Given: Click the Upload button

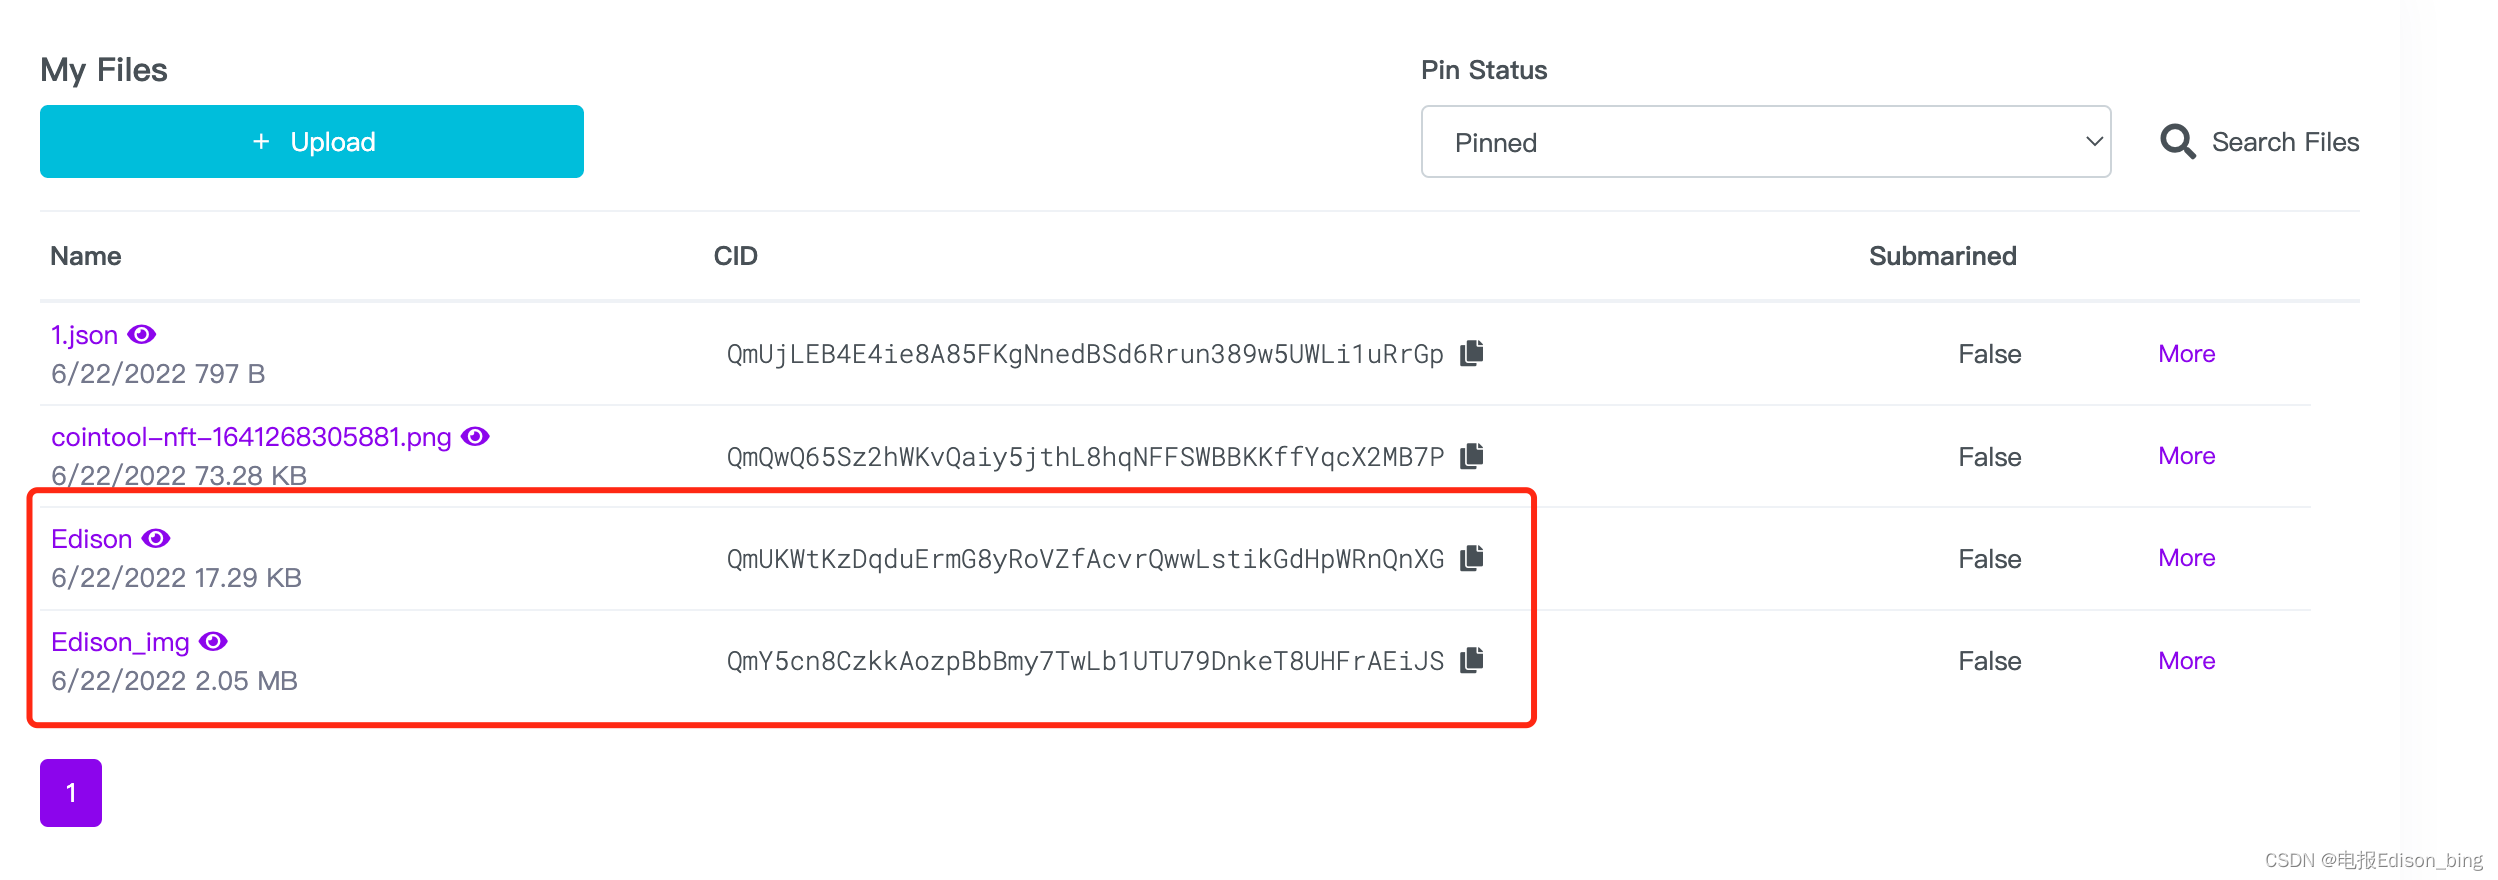Looking at the screenshot, I should [x=312, y=142].
